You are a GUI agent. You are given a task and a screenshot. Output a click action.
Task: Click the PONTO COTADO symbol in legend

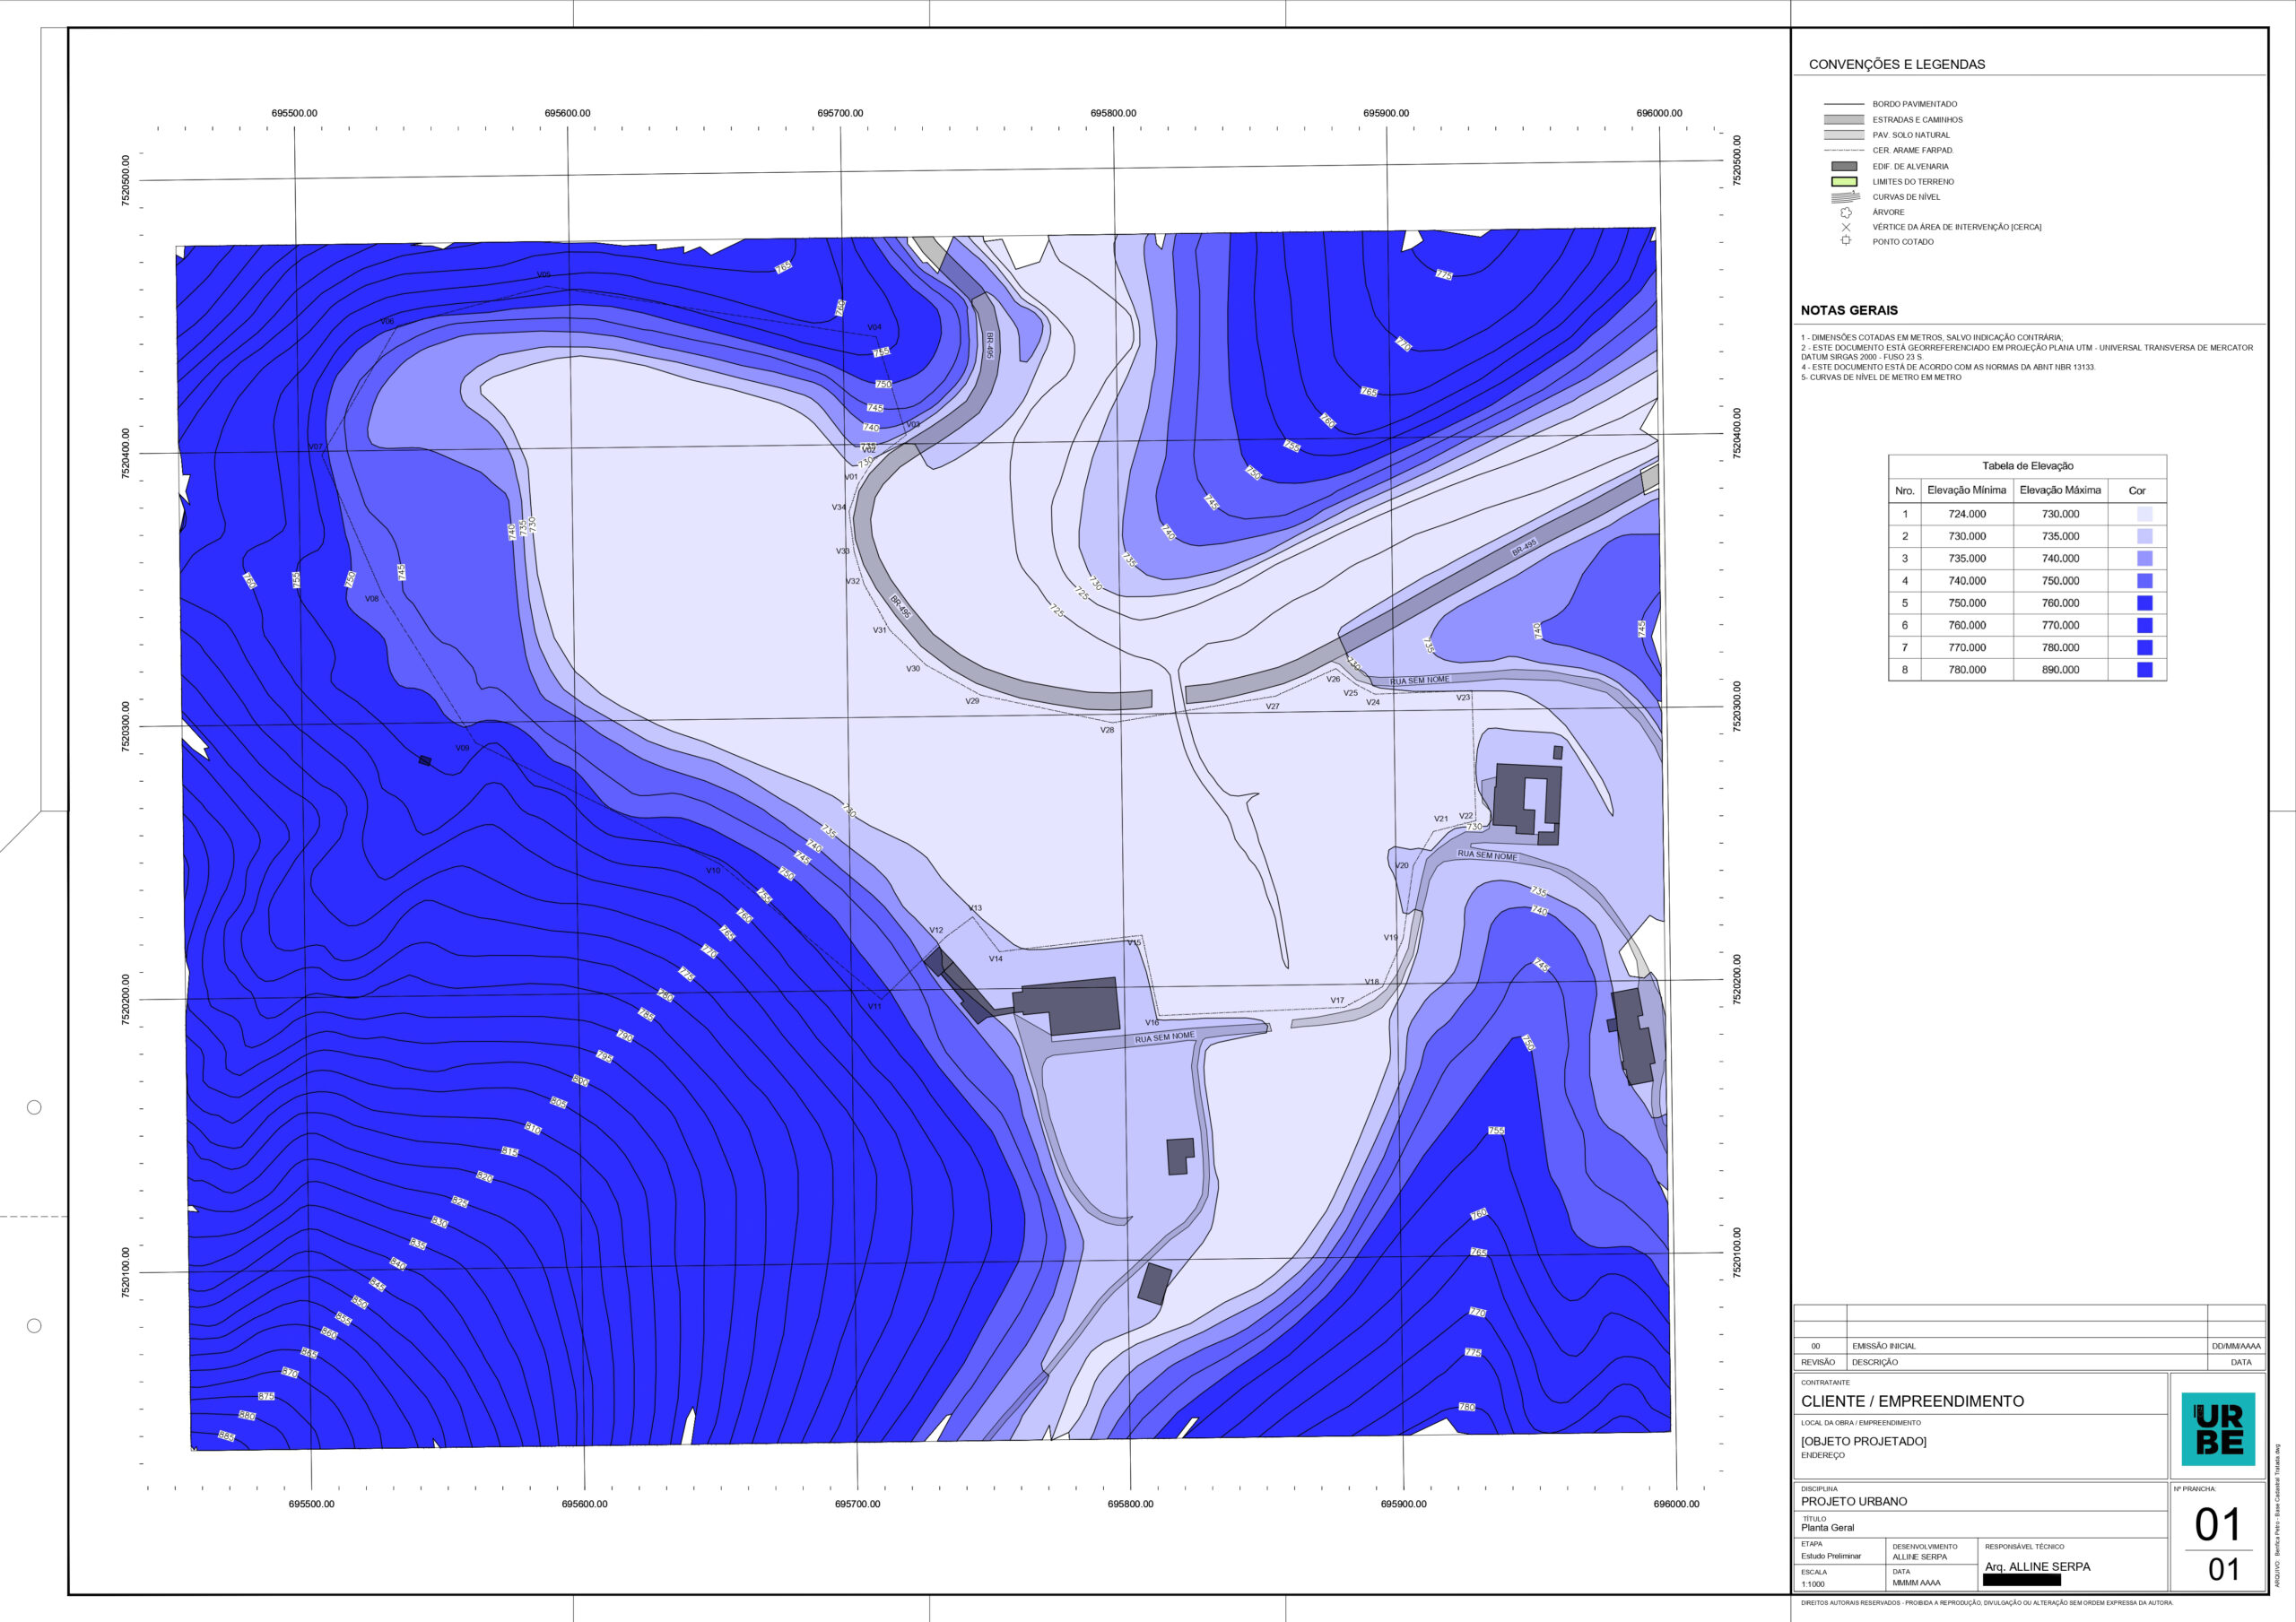pos(1846,241)
